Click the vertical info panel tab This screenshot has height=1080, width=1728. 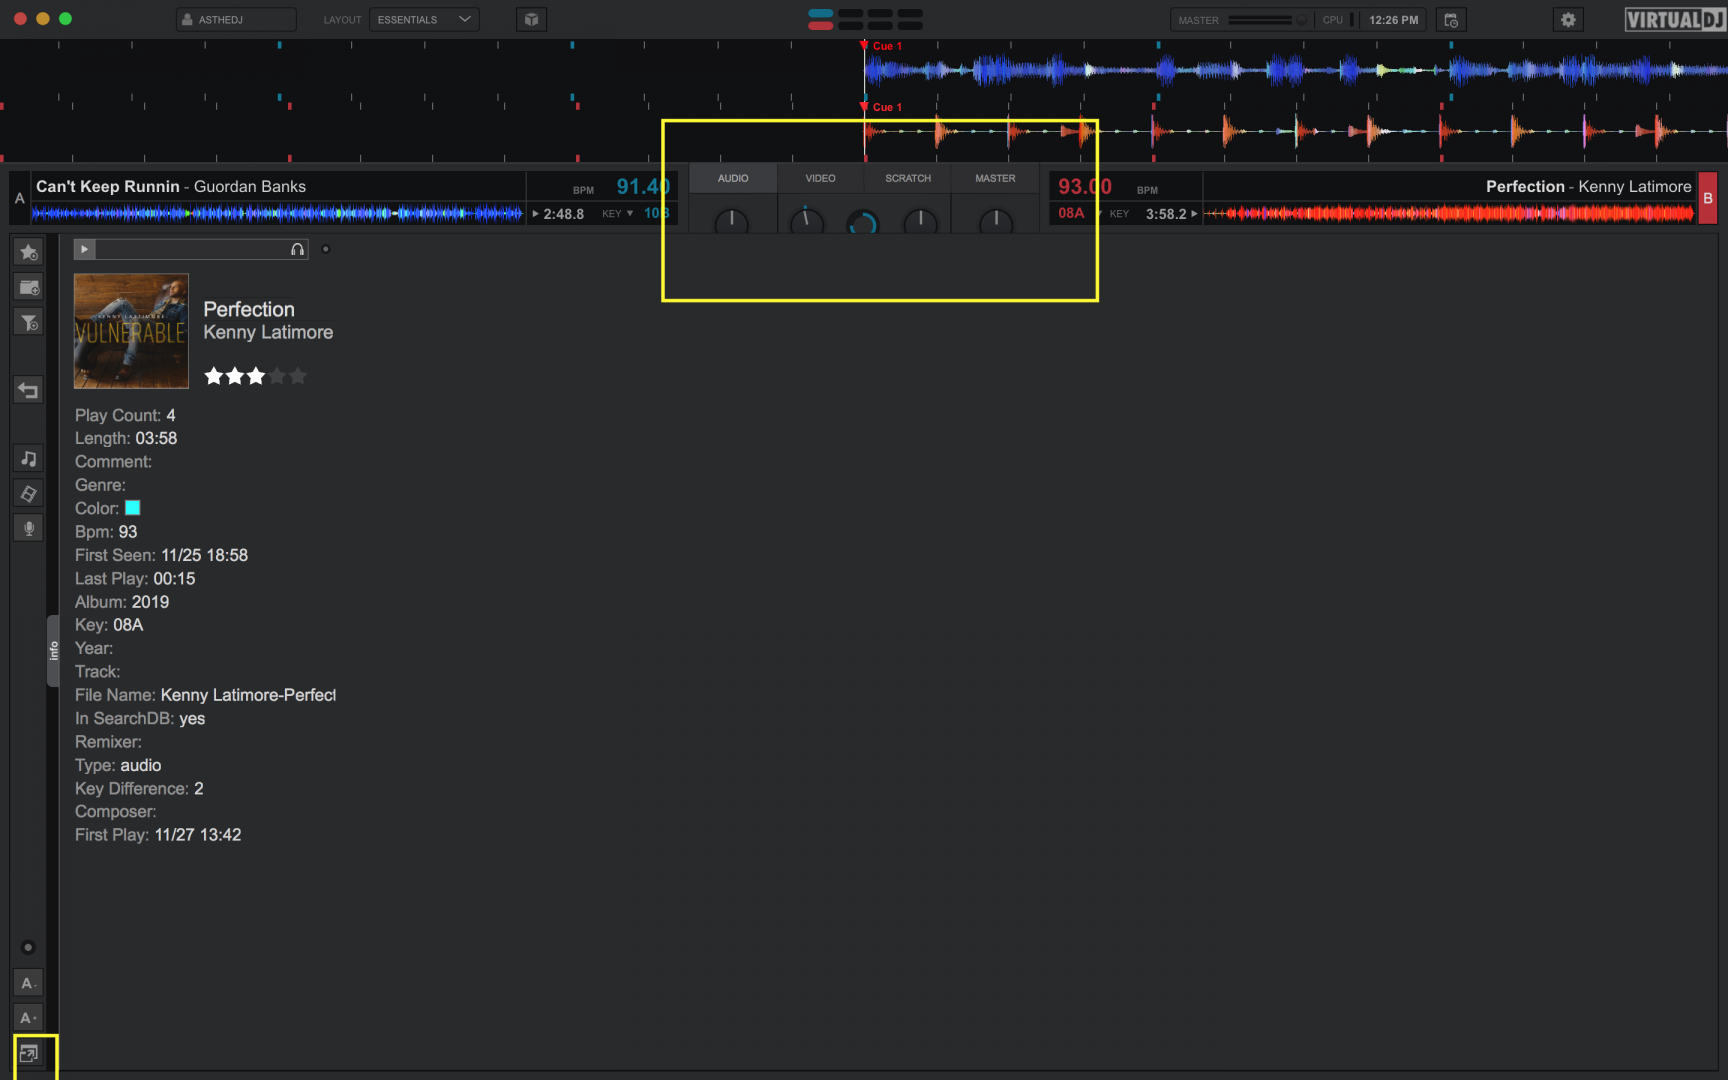tap(53, 650)
